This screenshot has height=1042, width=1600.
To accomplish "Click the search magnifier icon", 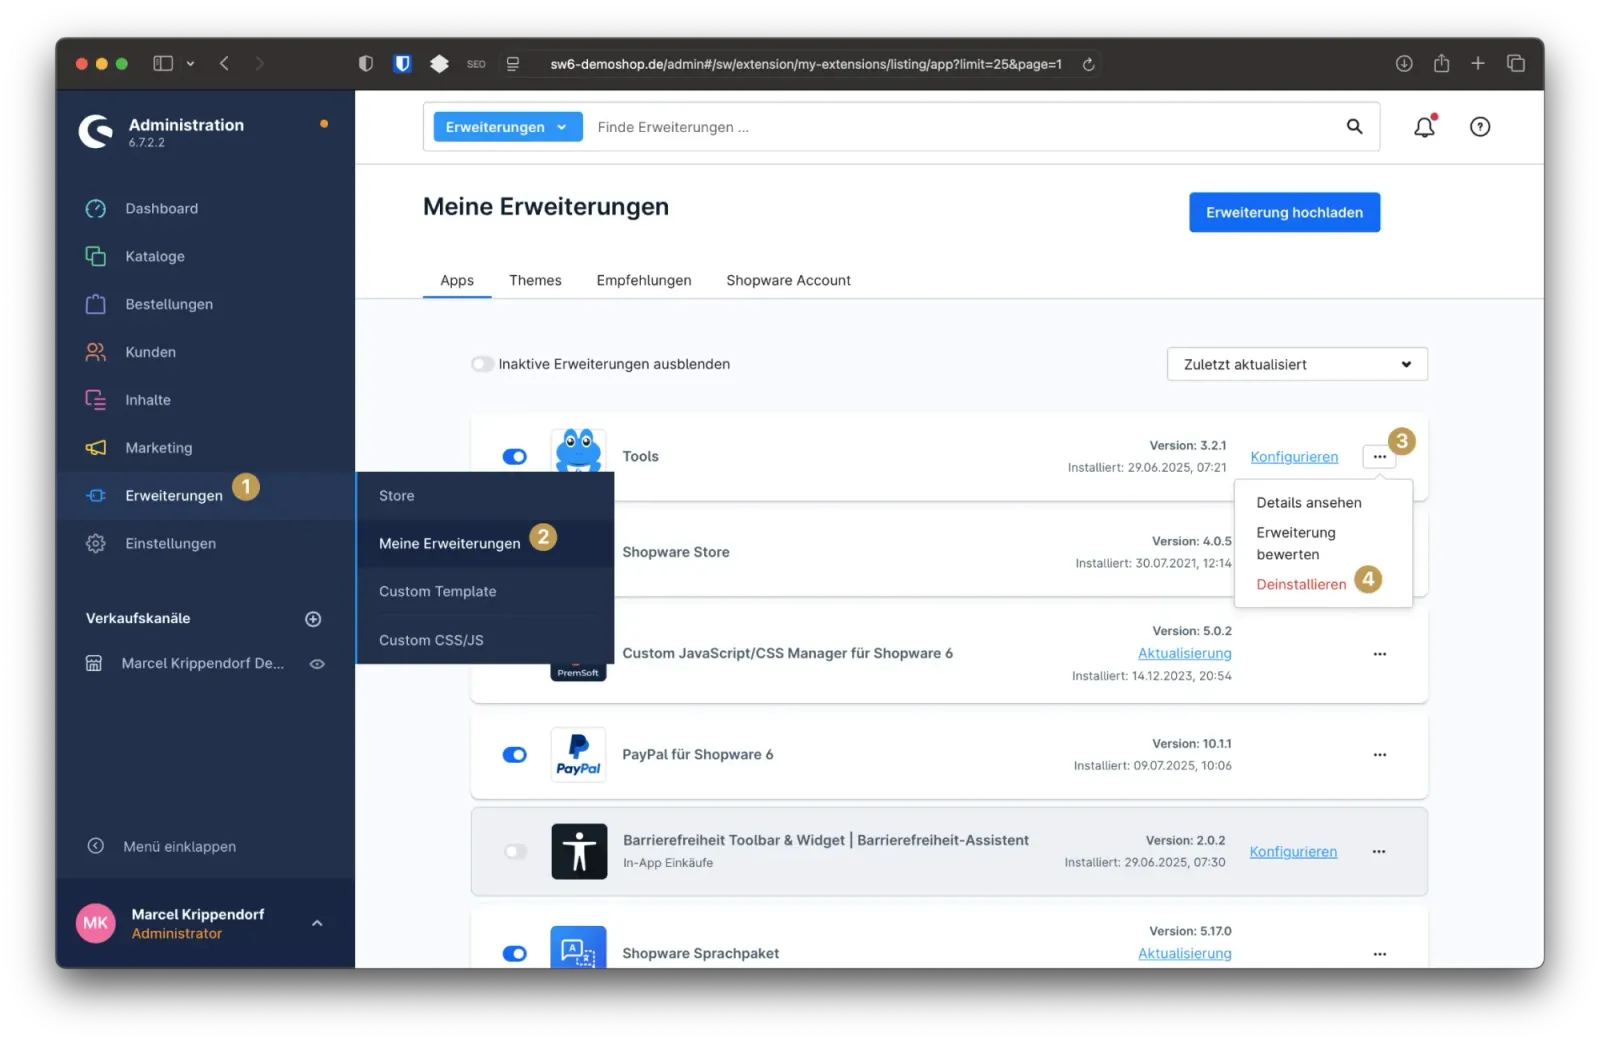I will point(1354,127).
